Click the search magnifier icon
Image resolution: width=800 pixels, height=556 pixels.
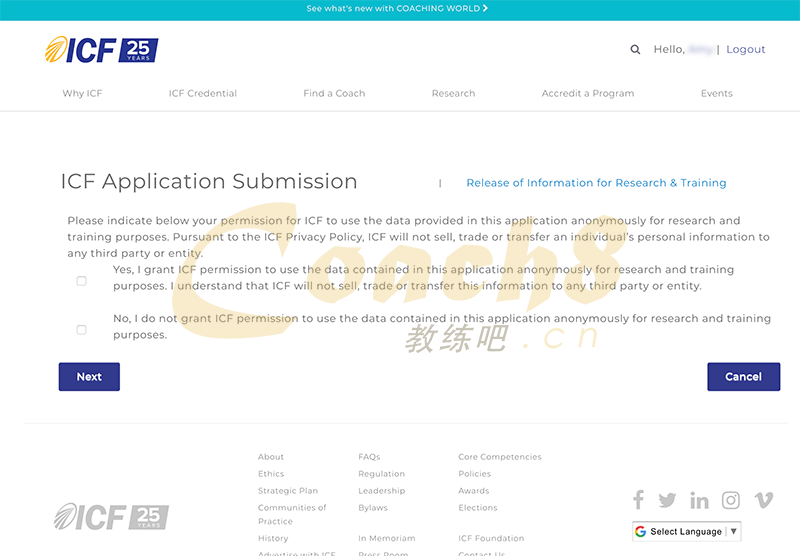[635, 49]
